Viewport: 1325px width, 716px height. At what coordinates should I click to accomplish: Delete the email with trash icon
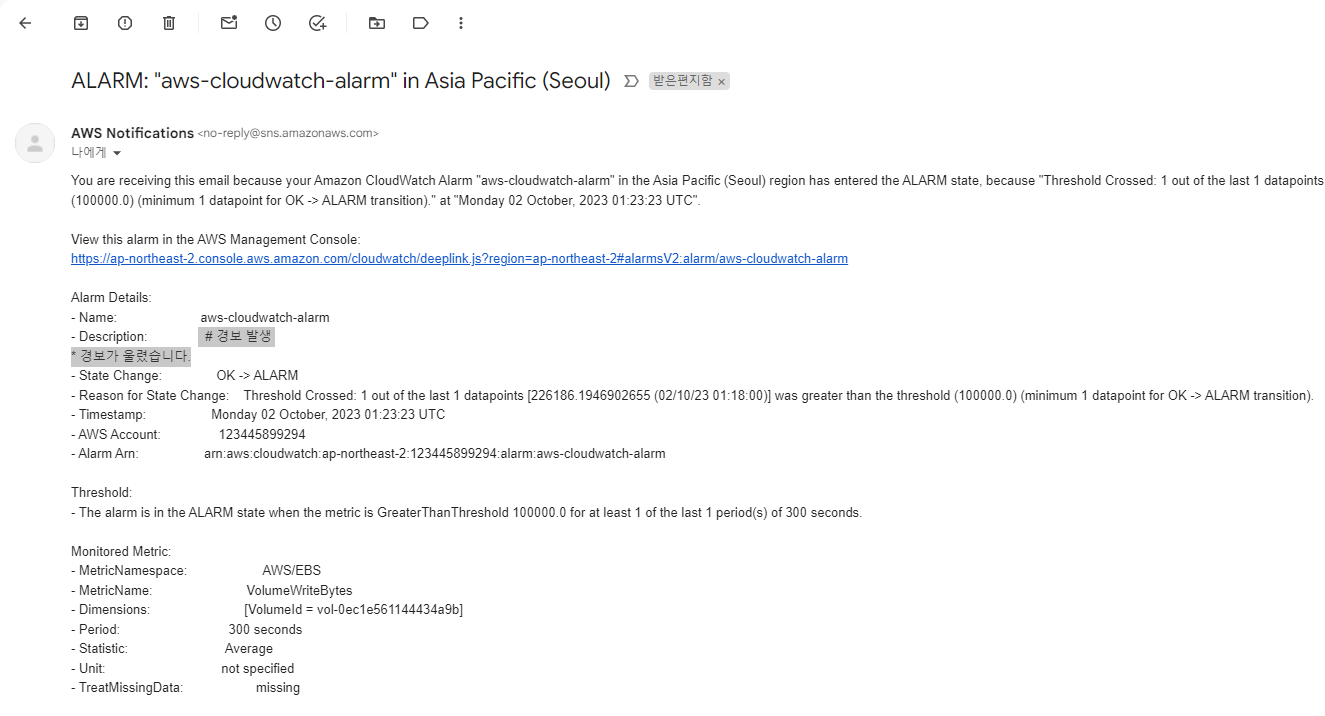point(169,23)
